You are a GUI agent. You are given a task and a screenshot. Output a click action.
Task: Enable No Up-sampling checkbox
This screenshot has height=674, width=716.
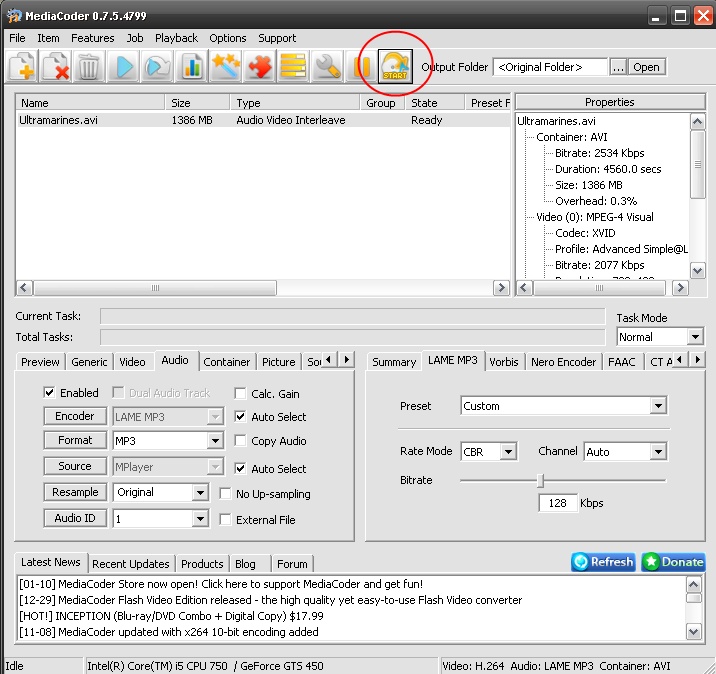click(x=225, y=494)
